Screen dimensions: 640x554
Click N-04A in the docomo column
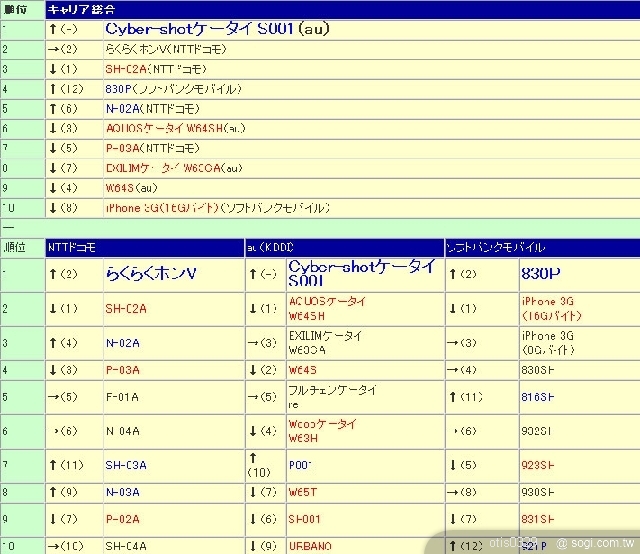tap(122, 431)
